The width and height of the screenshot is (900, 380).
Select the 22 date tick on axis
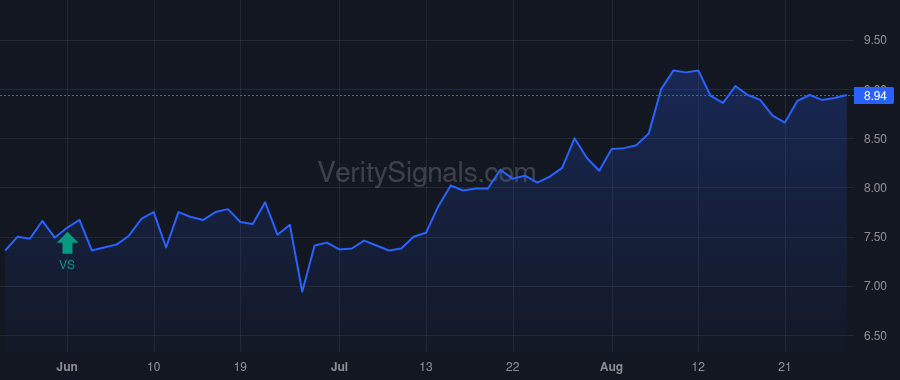513,366
